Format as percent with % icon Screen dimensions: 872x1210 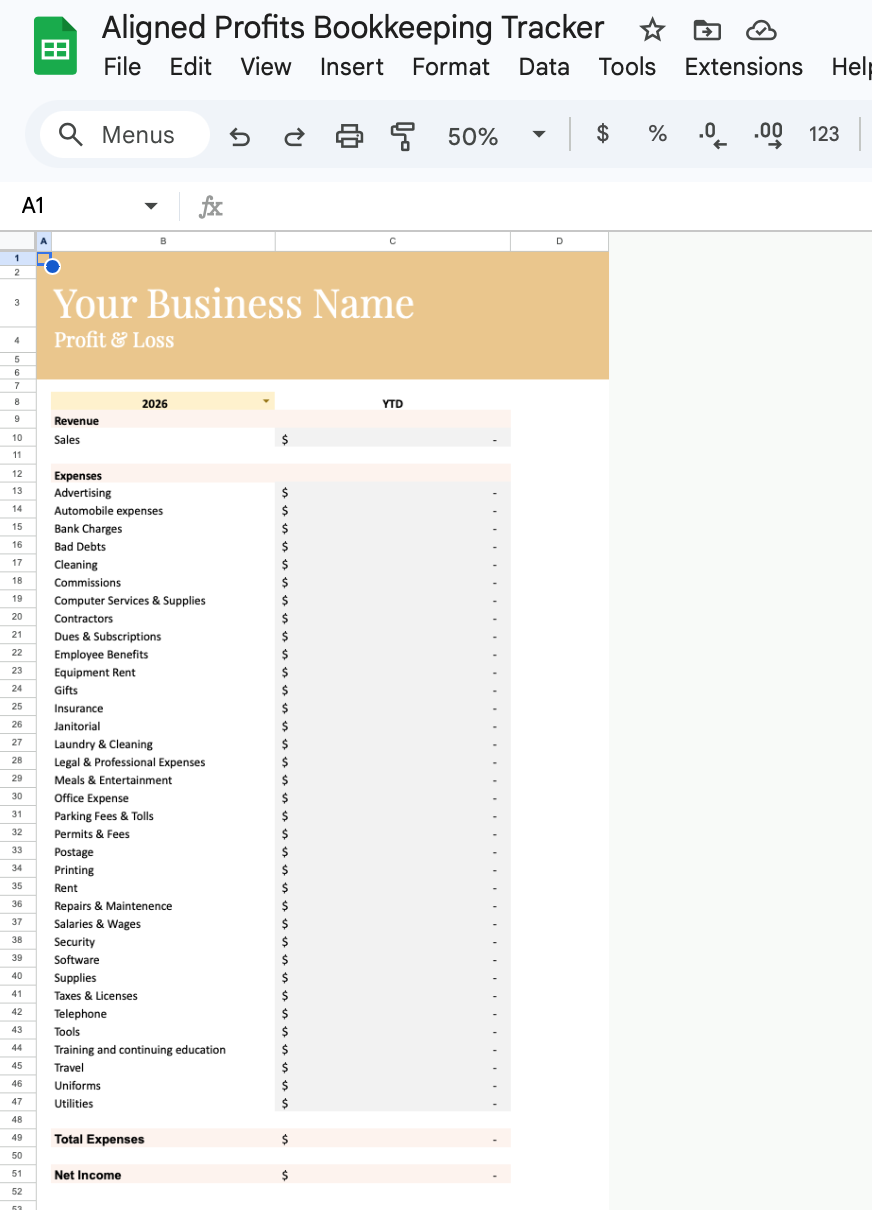click(x=657, y=134)
